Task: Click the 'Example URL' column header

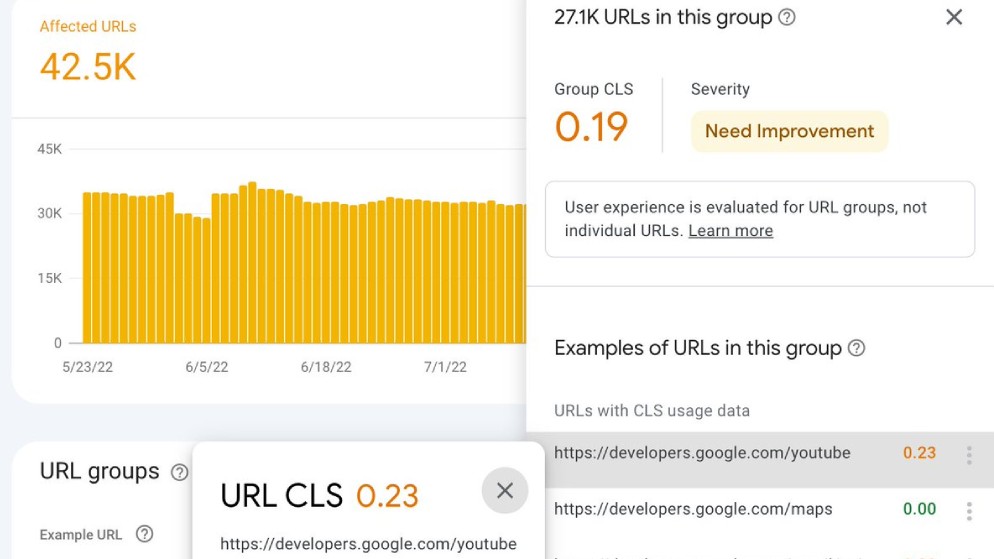Action: coord(81,535)
